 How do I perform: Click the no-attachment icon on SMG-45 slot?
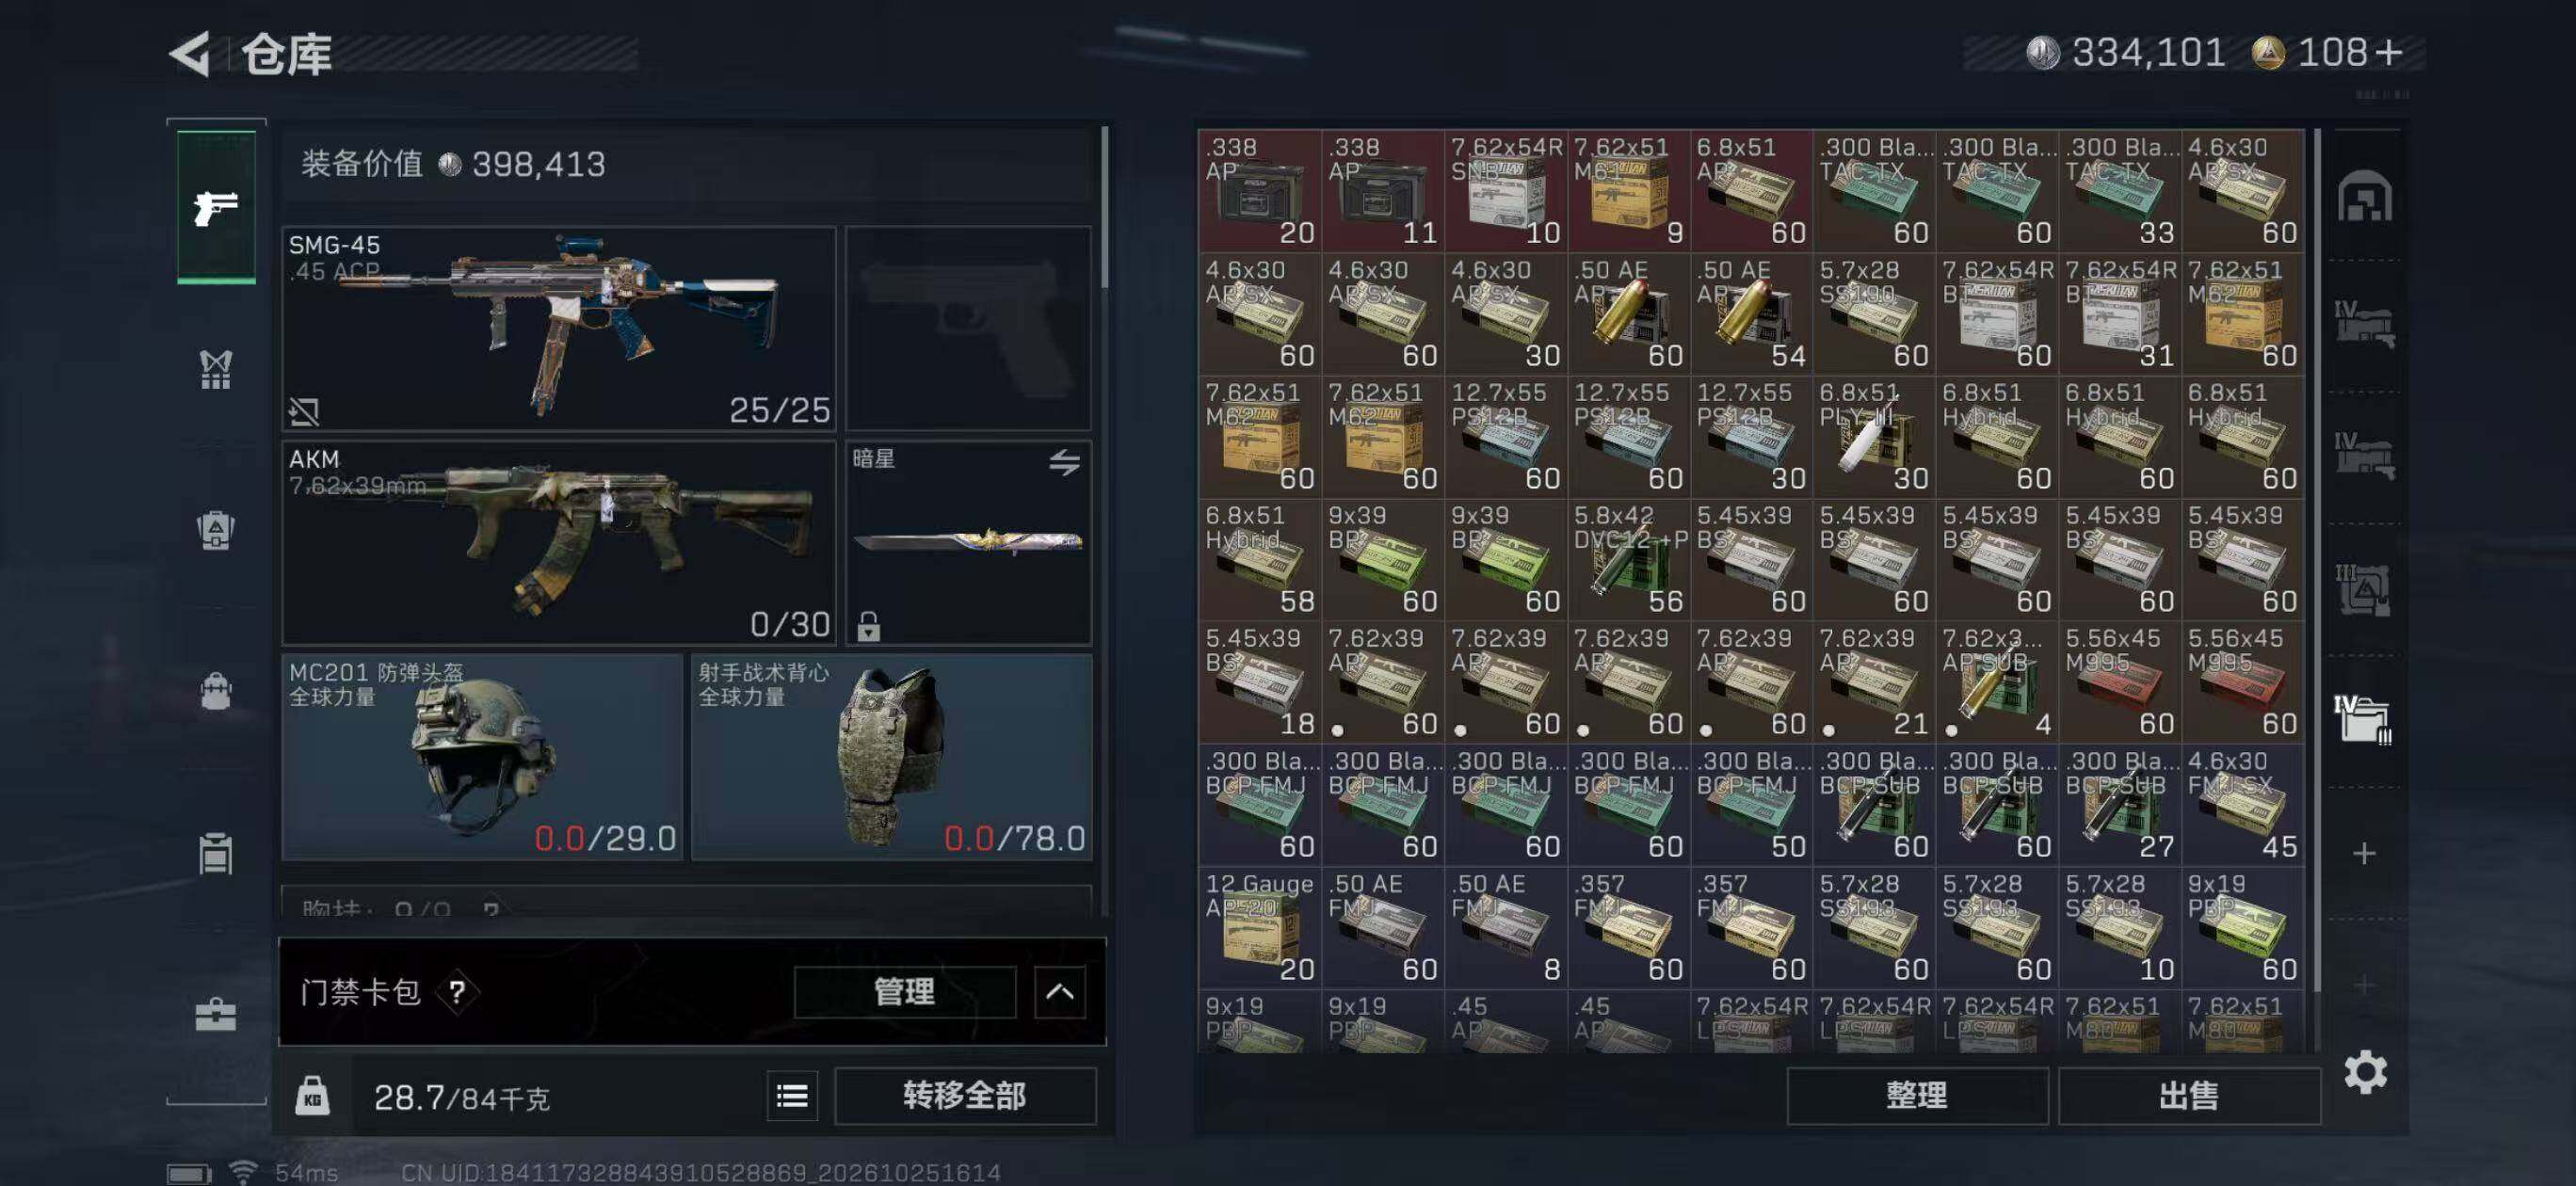[x=303, y=411]
